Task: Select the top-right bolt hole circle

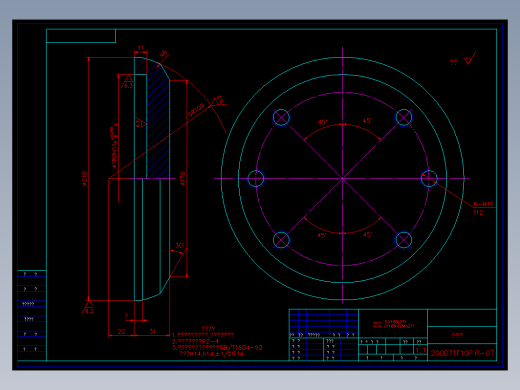Action: click(x=404, y=117)
